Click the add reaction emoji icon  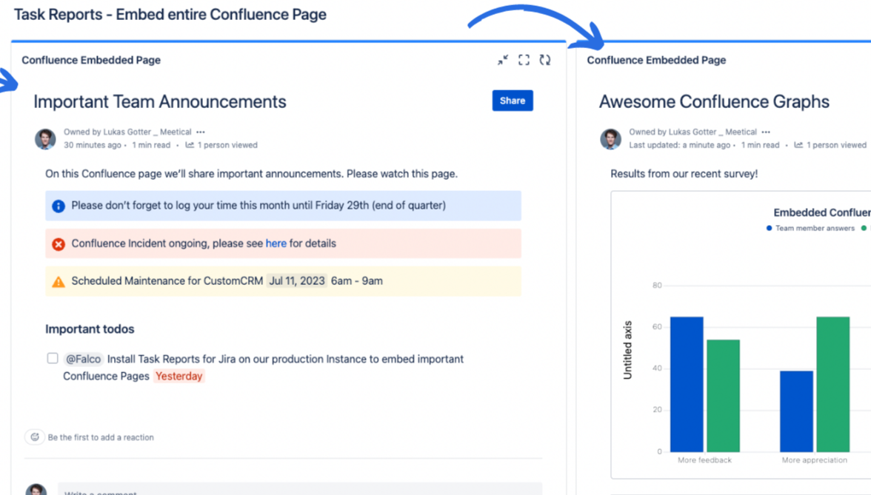(34, 437)
